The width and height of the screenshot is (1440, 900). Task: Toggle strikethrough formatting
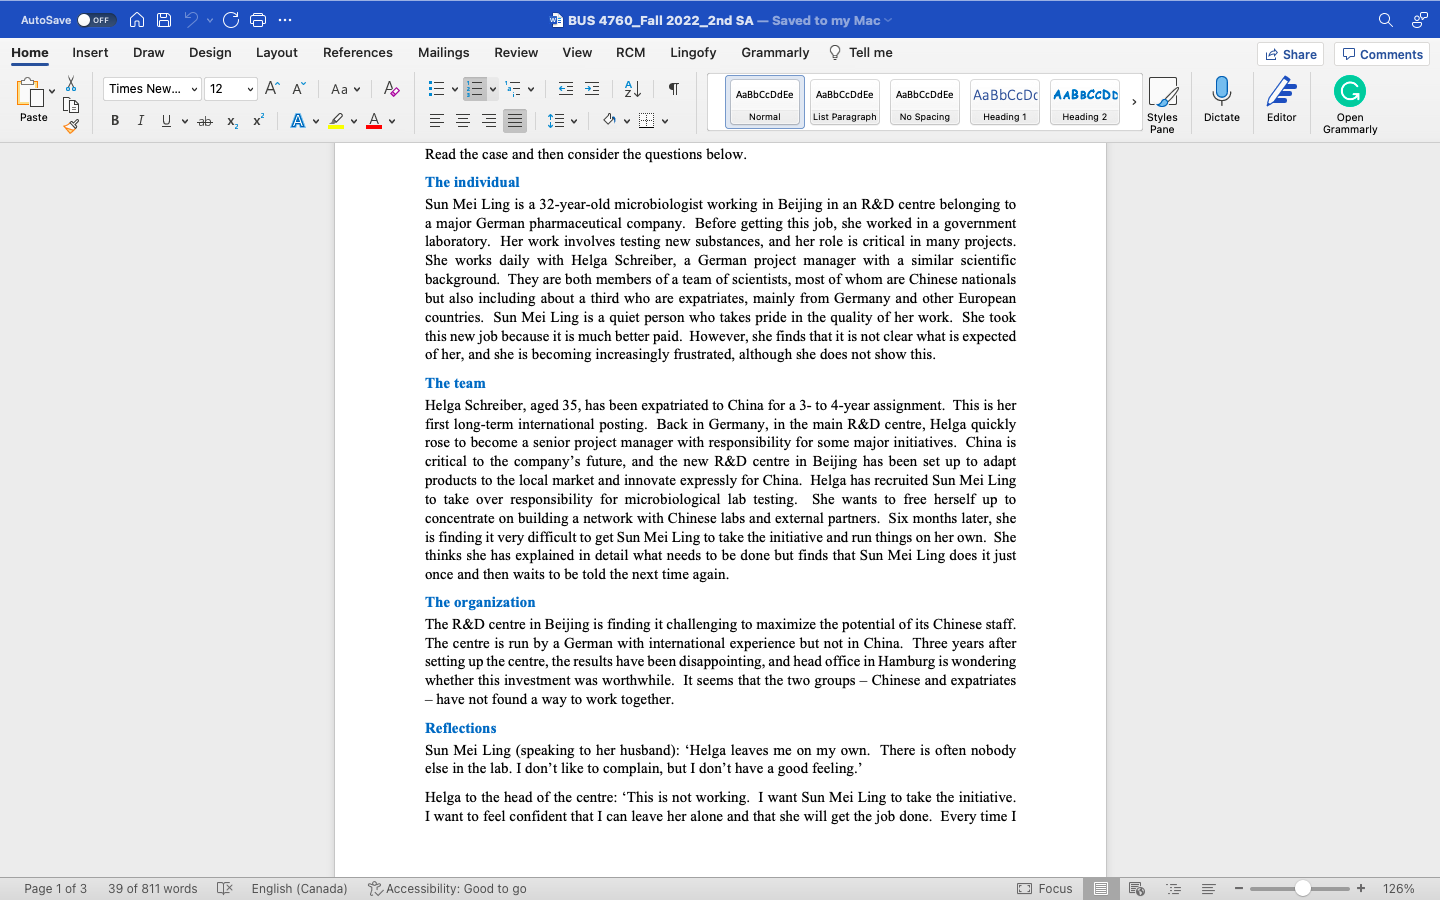pos(204,120)
